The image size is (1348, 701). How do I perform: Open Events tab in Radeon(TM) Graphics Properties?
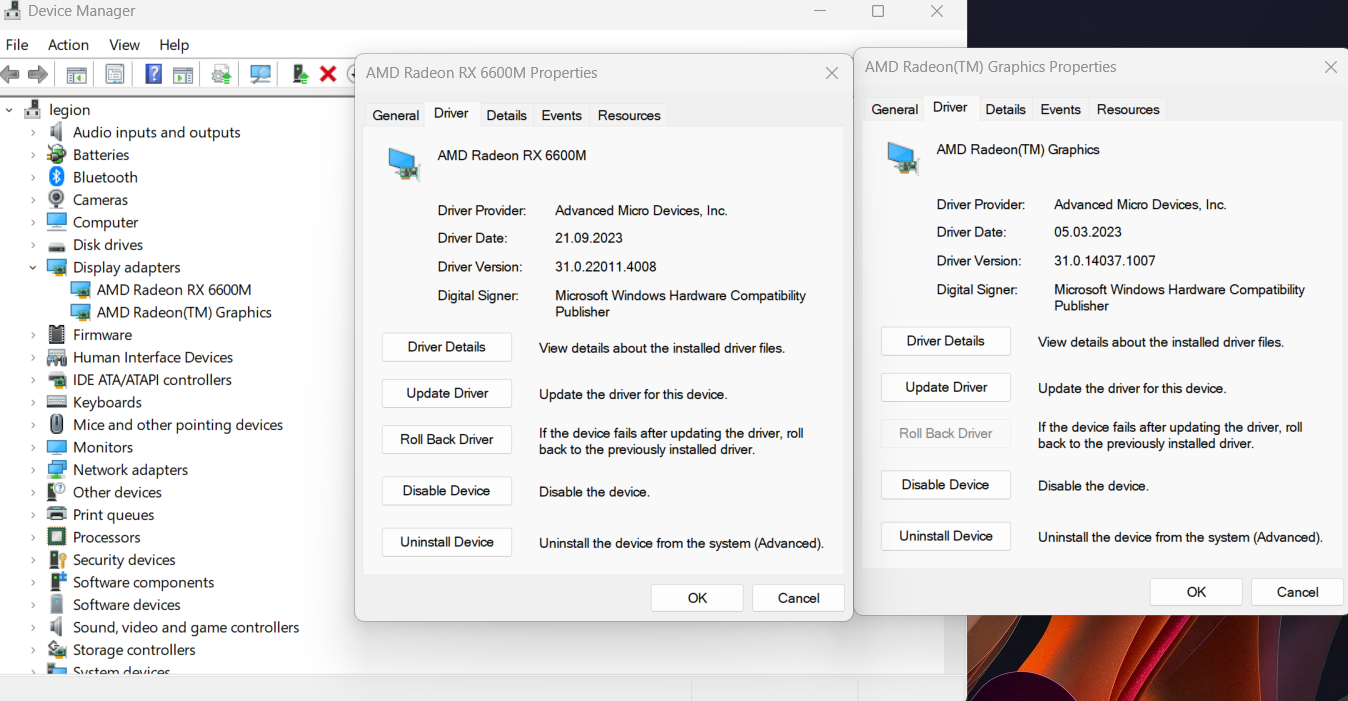tap(1060, 109)
